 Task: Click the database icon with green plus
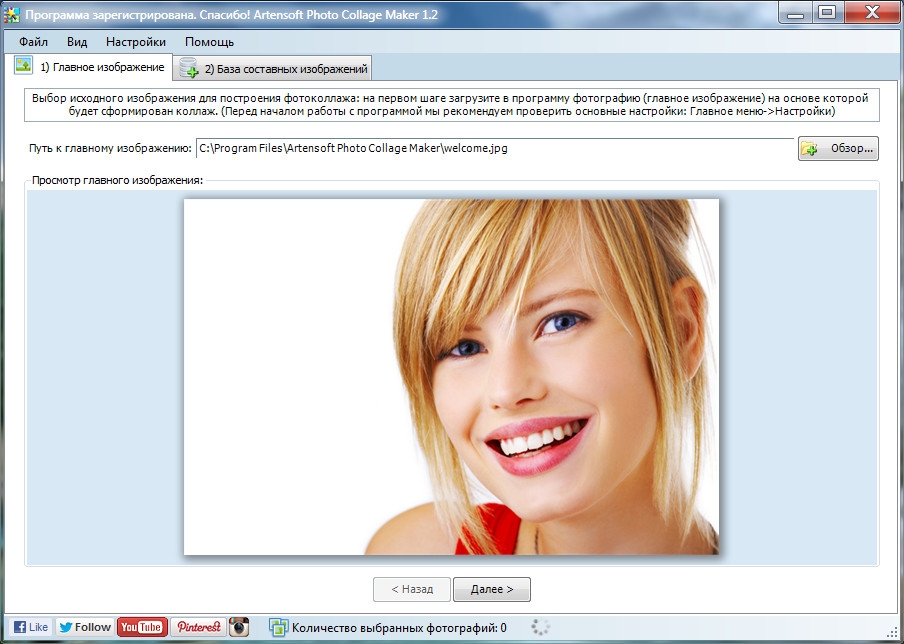[x=189, y=68]
